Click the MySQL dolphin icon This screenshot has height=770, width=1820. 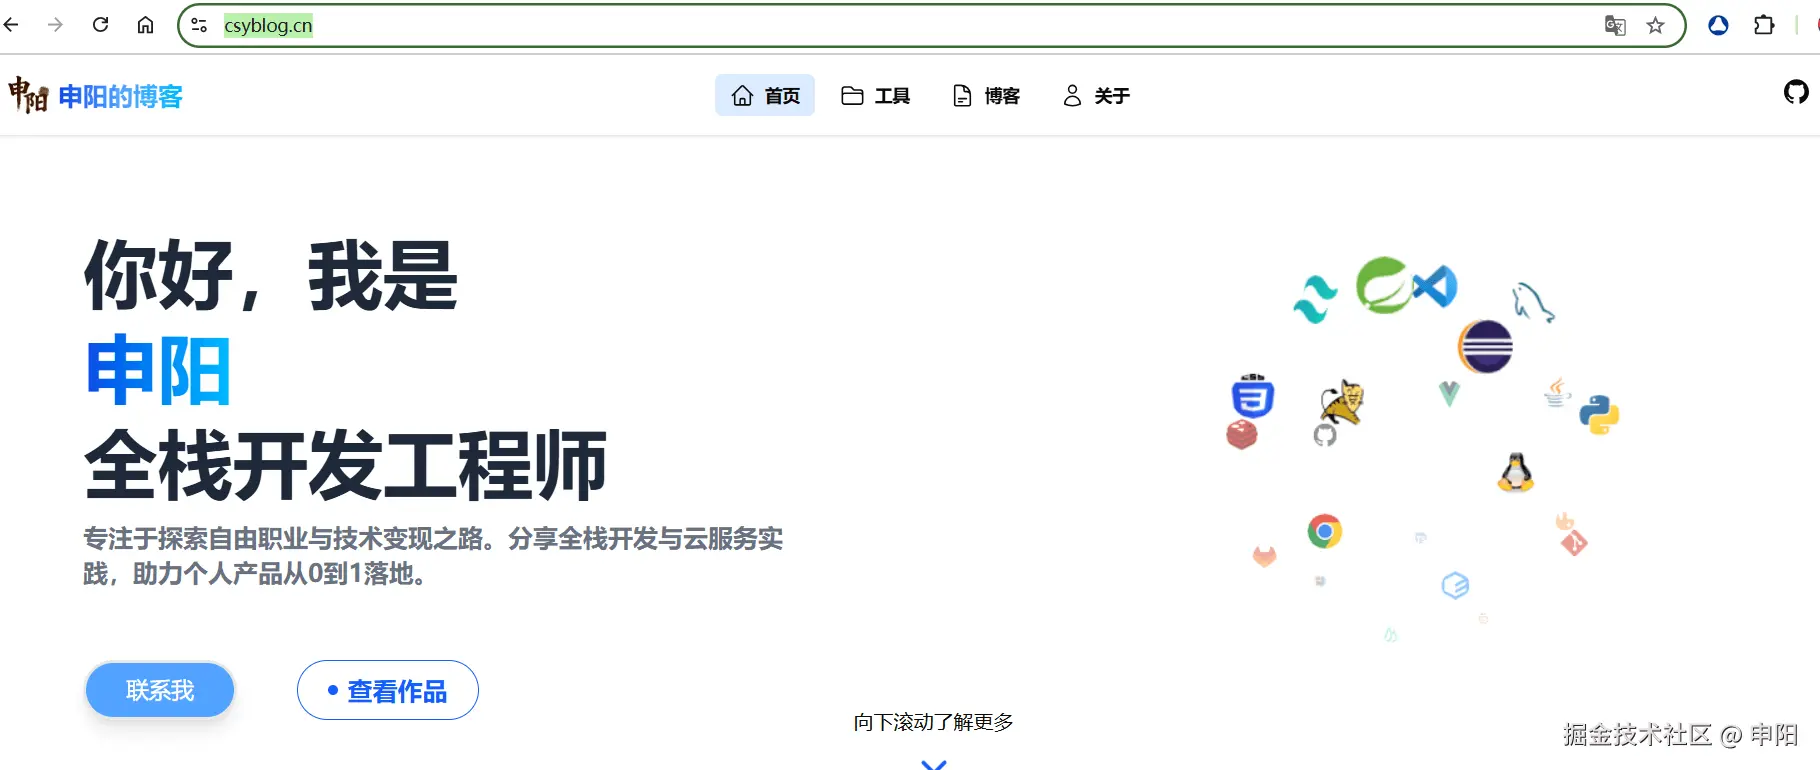(x=1533, y=303)
